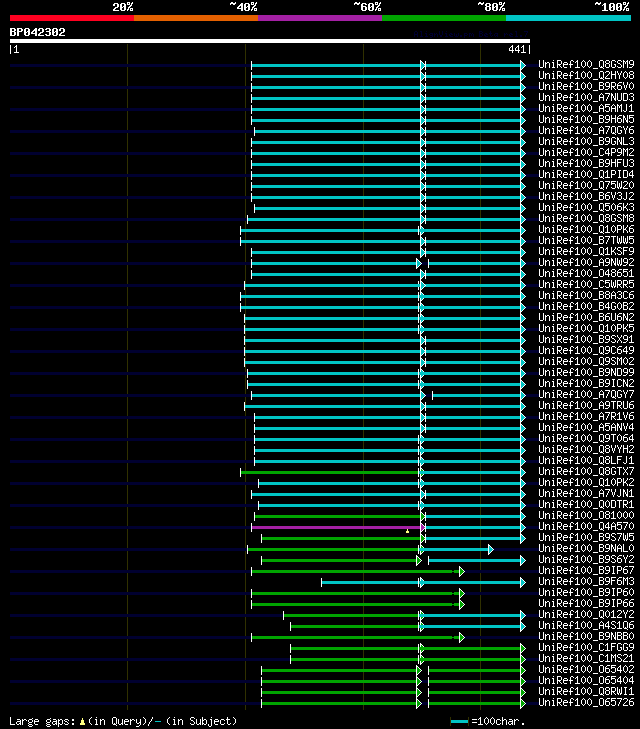640x729 pixels.
Task: Click UniRef100_B9ICN2 label
Action: [x=586, y=384]
